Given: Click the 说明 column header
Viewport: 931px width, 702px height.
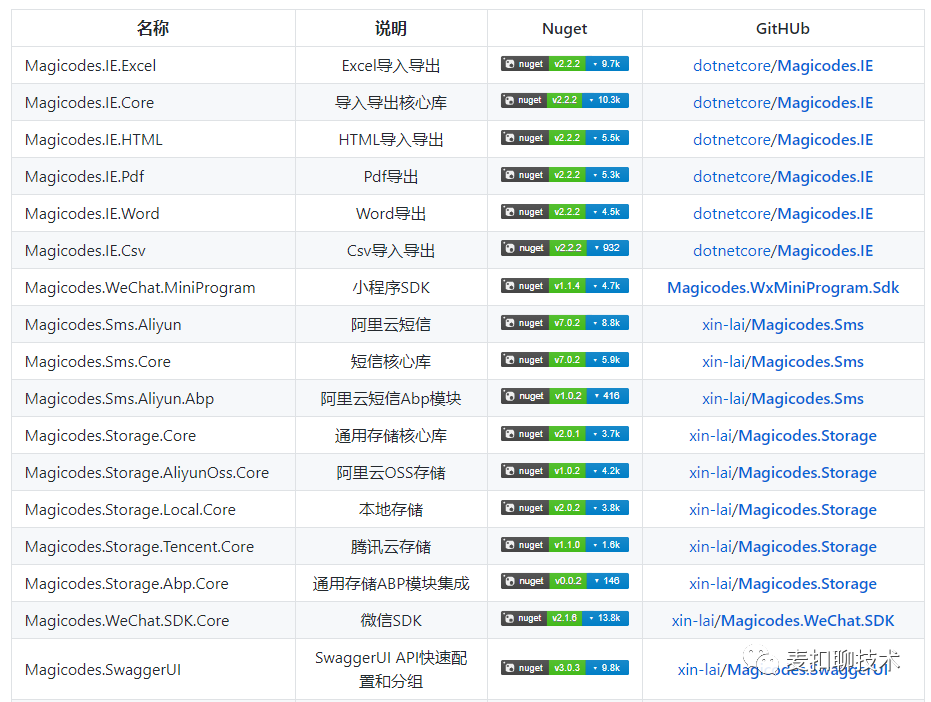Looking at the screenshot, I should (391, 28).
